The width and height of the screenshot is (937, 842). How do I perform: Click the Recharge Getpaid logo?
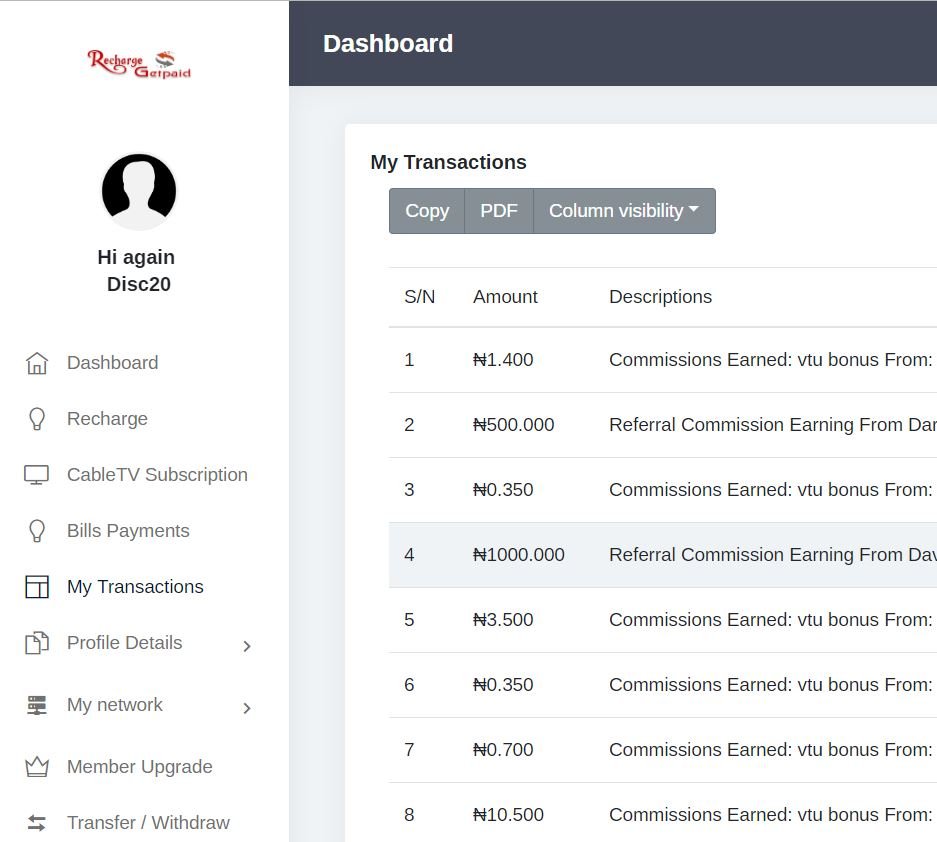coord(139,65)
